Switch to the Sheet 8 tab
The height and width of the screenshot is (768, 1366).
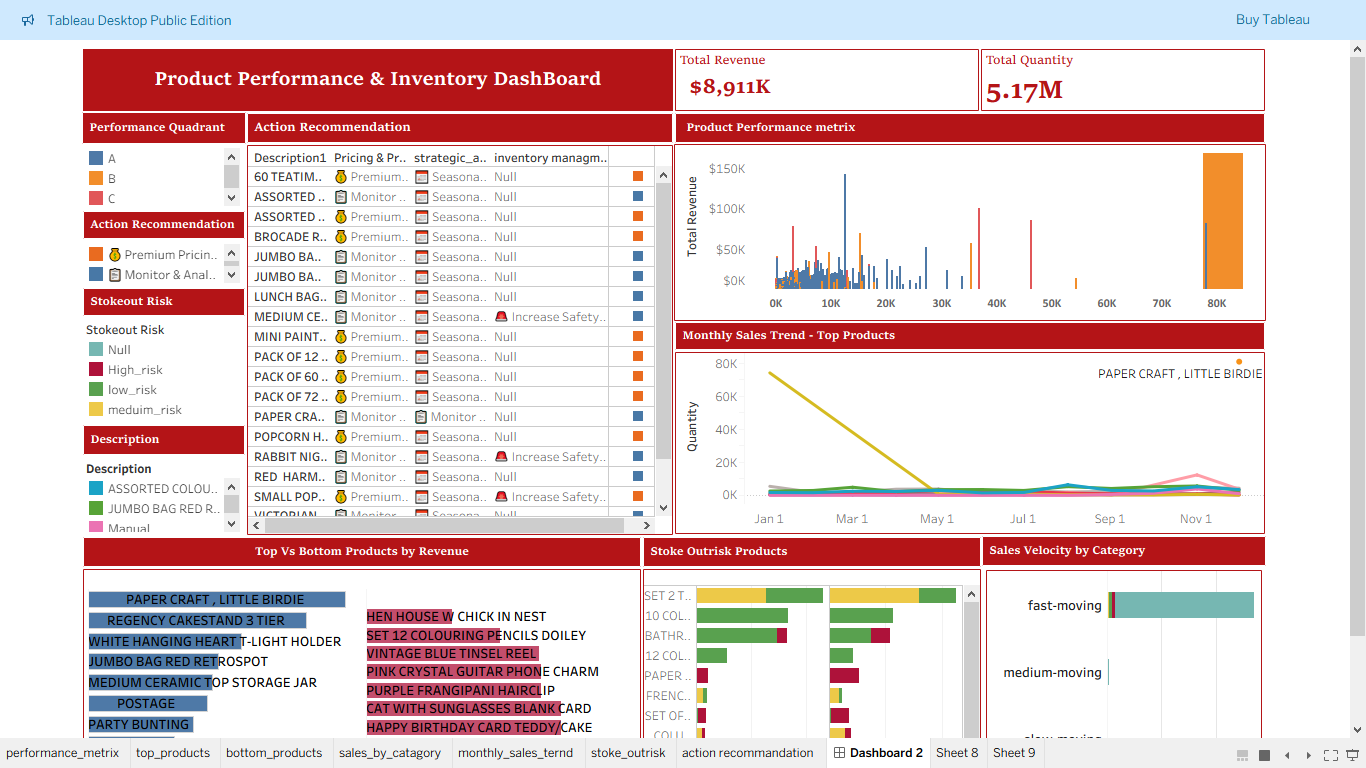pyautogui.click(x=957, y=753)
